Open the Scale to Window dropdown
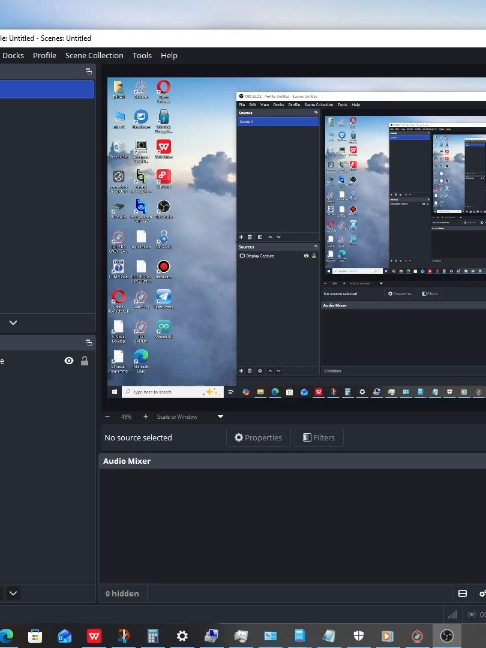The image size is (486, 648). tap(189, 417)
